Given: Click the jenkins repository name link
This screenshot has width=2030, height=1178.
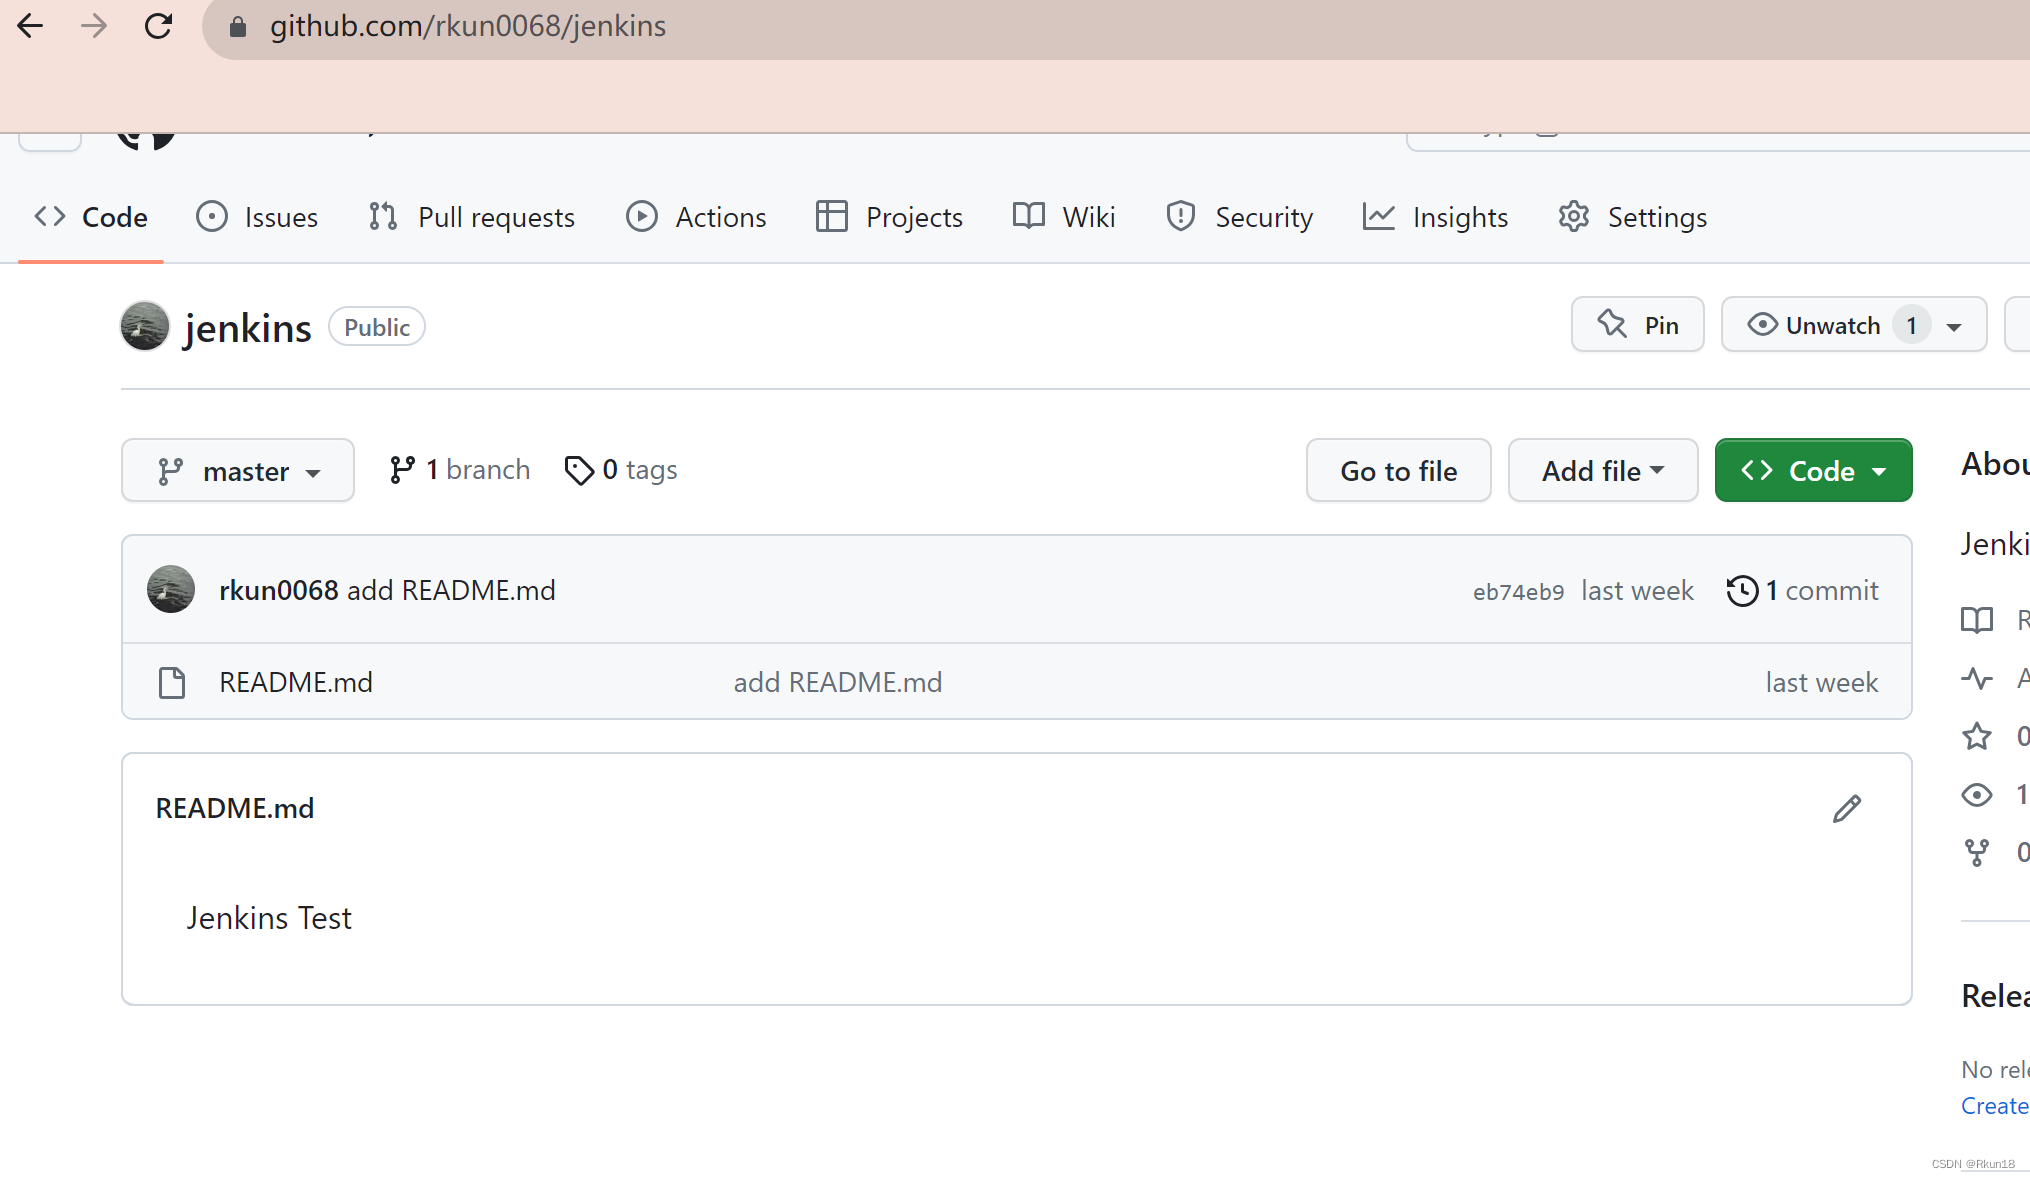Looking at the screenshot, I should [x=248, y=328].
